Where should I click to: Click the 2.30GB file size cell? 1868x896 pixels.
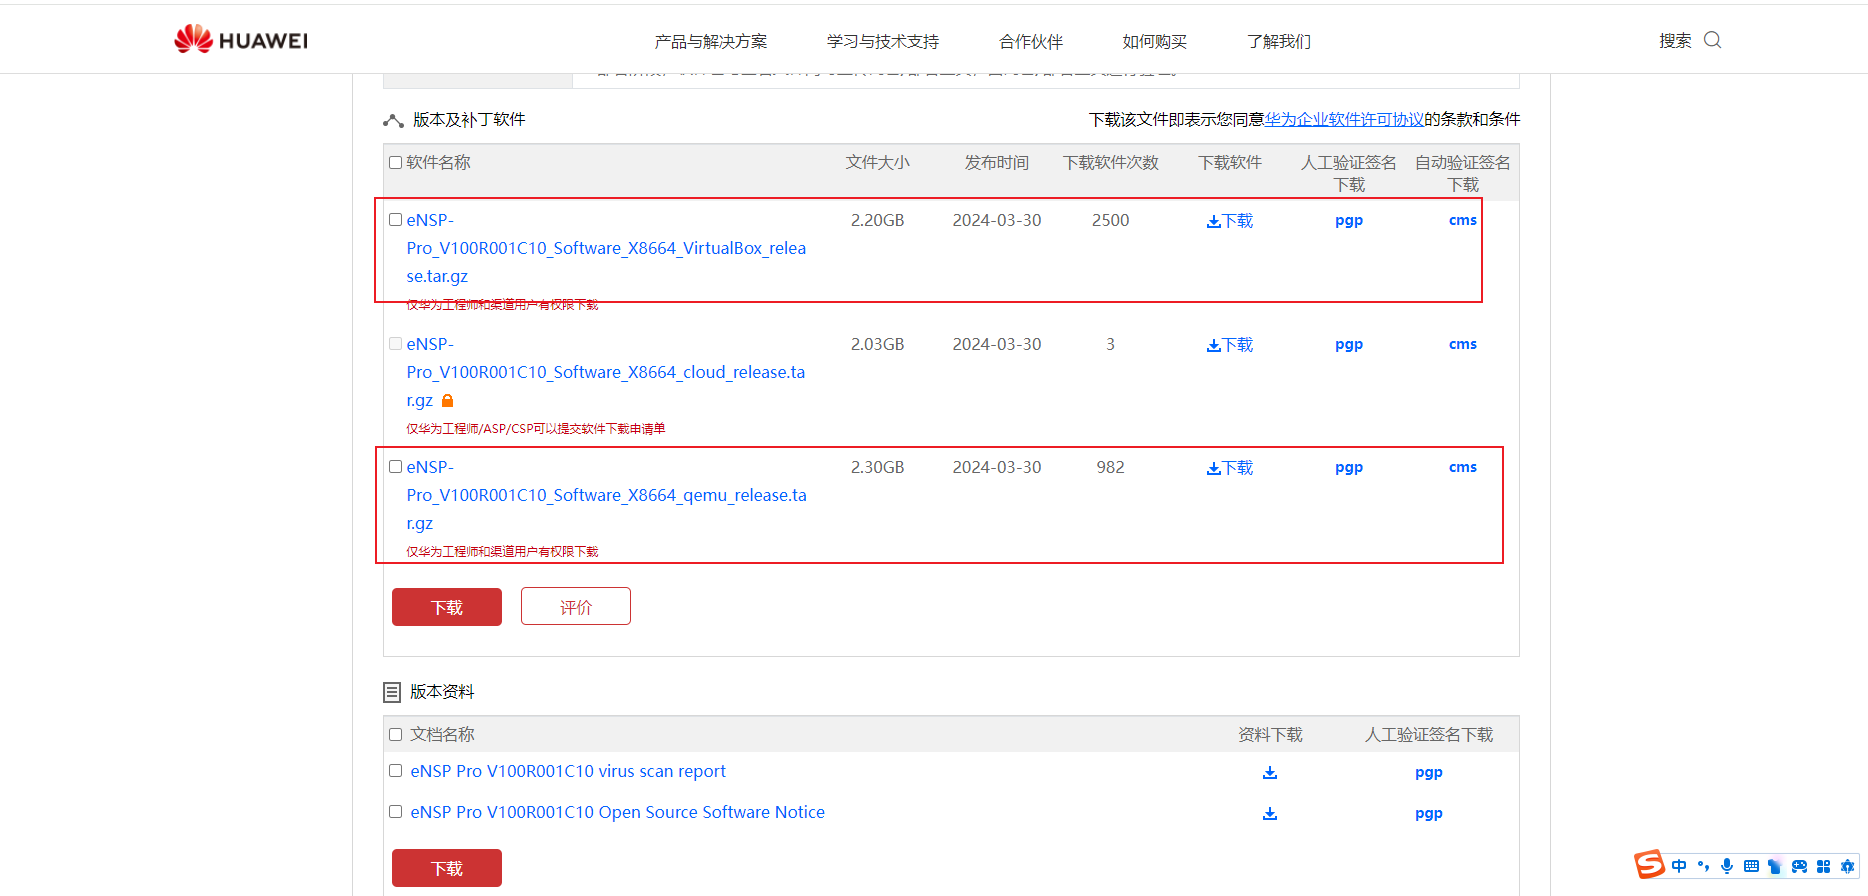[x=878, y=467]
